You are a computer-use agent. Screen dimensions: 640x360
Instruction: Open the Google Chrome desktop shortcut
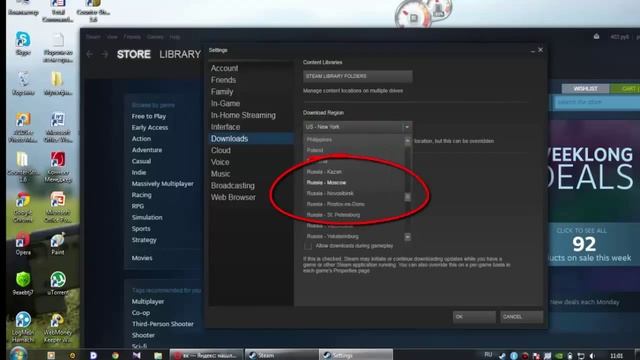[x=23, y=207]
